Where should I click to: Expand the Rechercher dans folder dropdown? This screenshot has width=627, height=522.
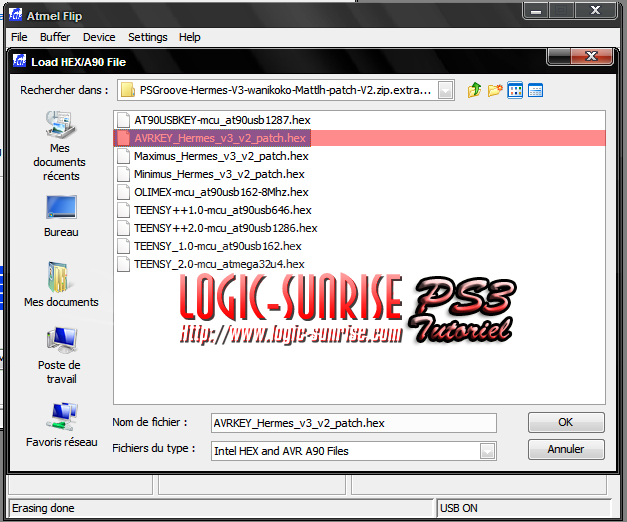445,90
